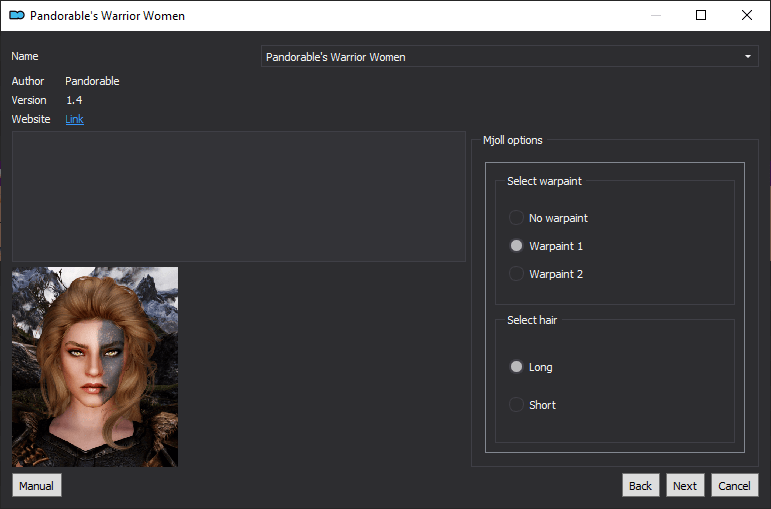Maximize the installer window
Viewport: 771px width, 509px height.
(701, 15)
